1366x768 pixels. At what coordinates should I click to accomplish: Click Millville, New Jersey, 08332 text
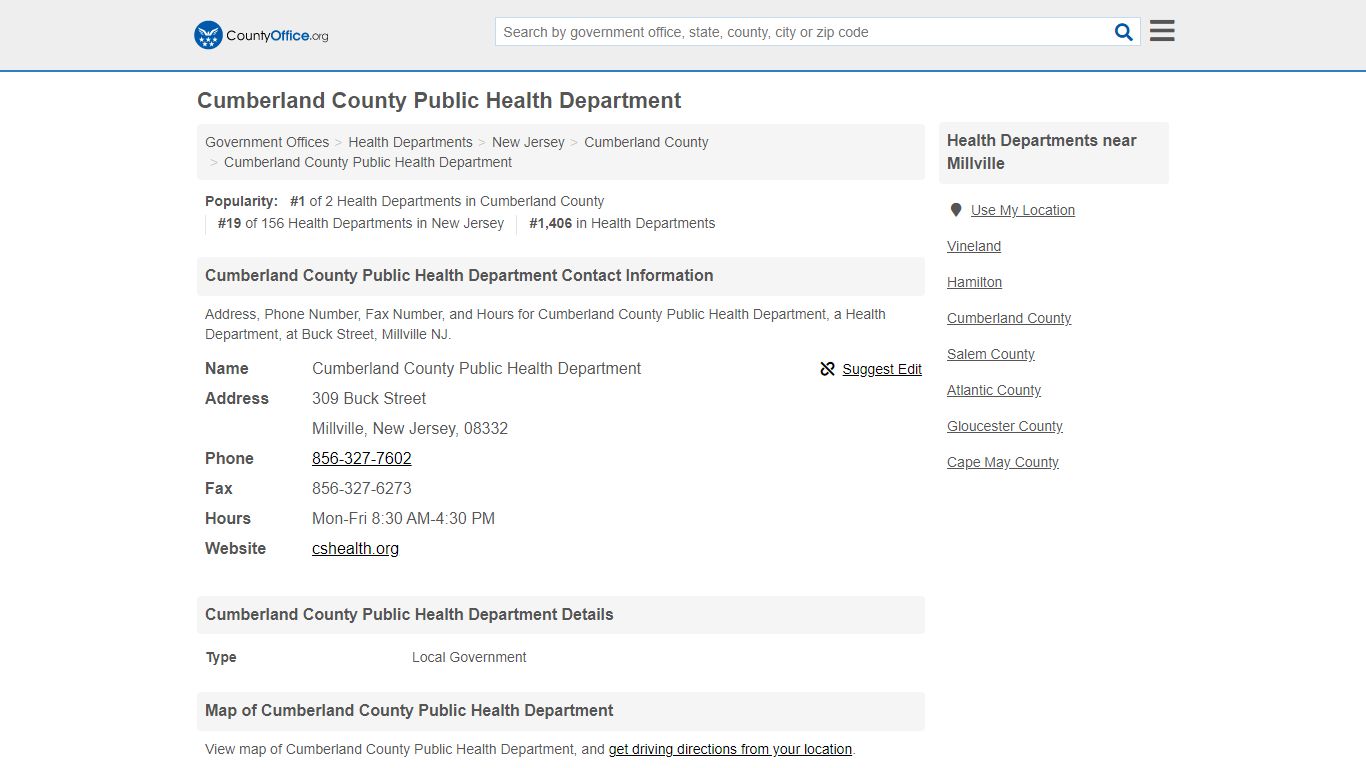[x=410, y=428]
